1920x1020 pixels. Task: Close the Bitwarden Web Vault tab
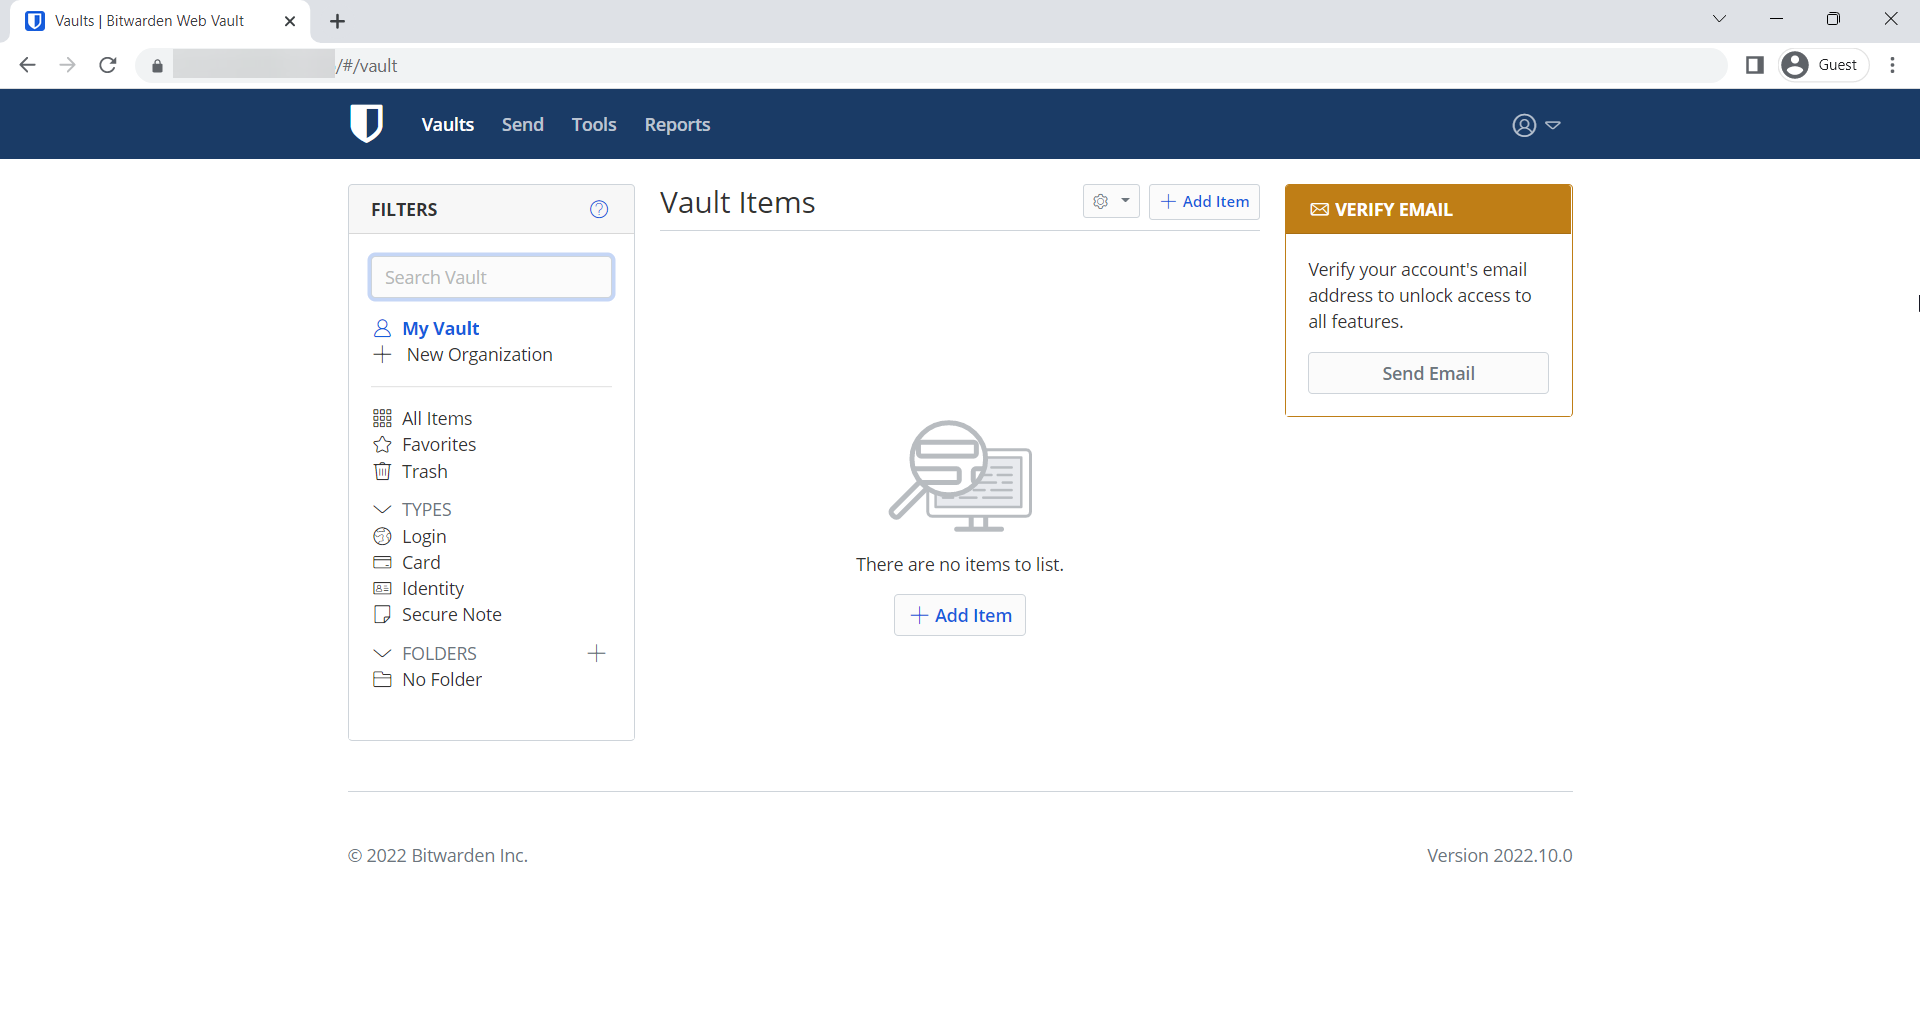pyautogui.click(x=290, y=21)
